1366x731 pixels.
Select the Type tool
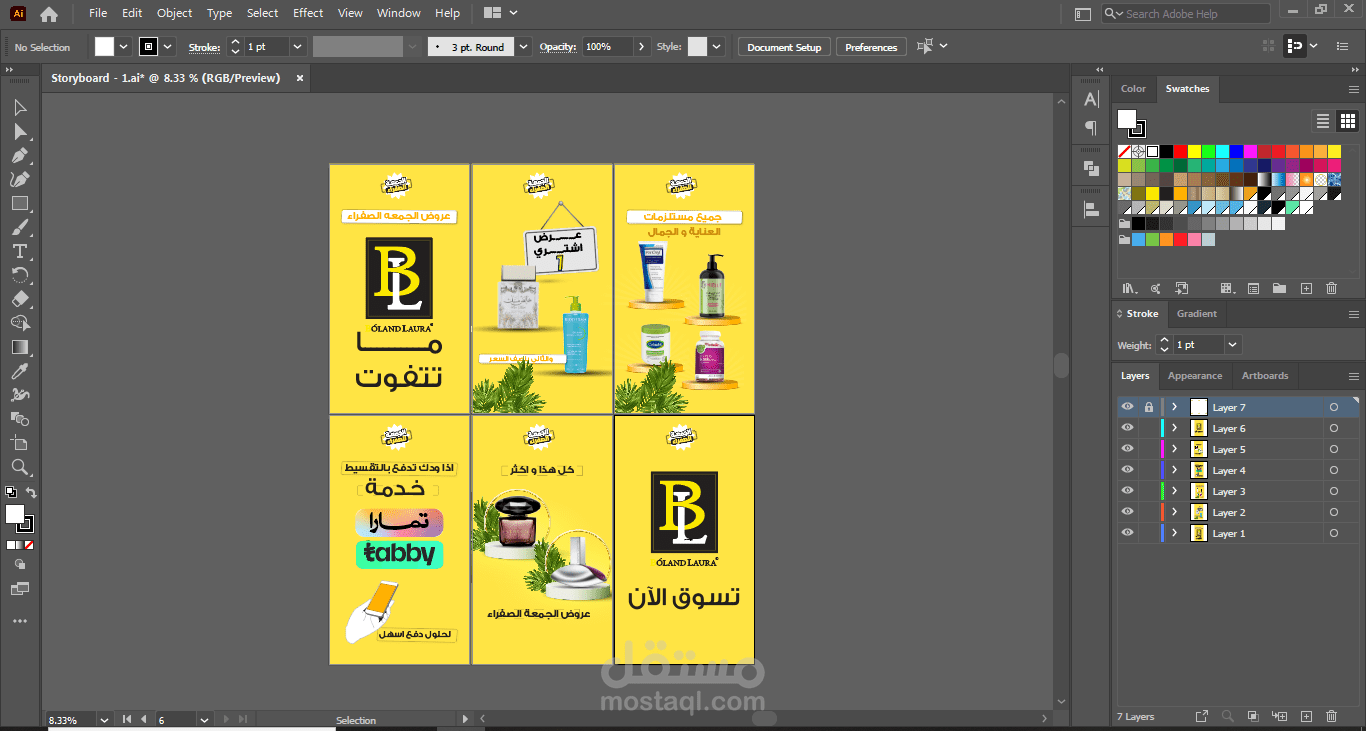pos(20,251)
